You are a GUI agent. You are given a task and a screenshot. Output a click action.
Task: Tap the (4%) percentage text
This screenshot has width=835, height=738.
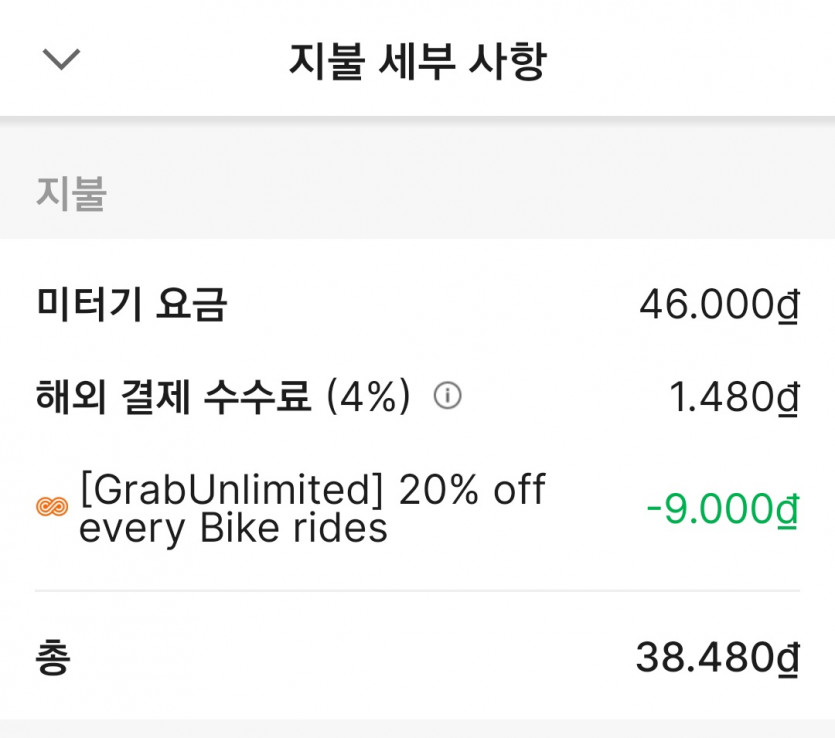pyautogui.click(x=368, y=397)
